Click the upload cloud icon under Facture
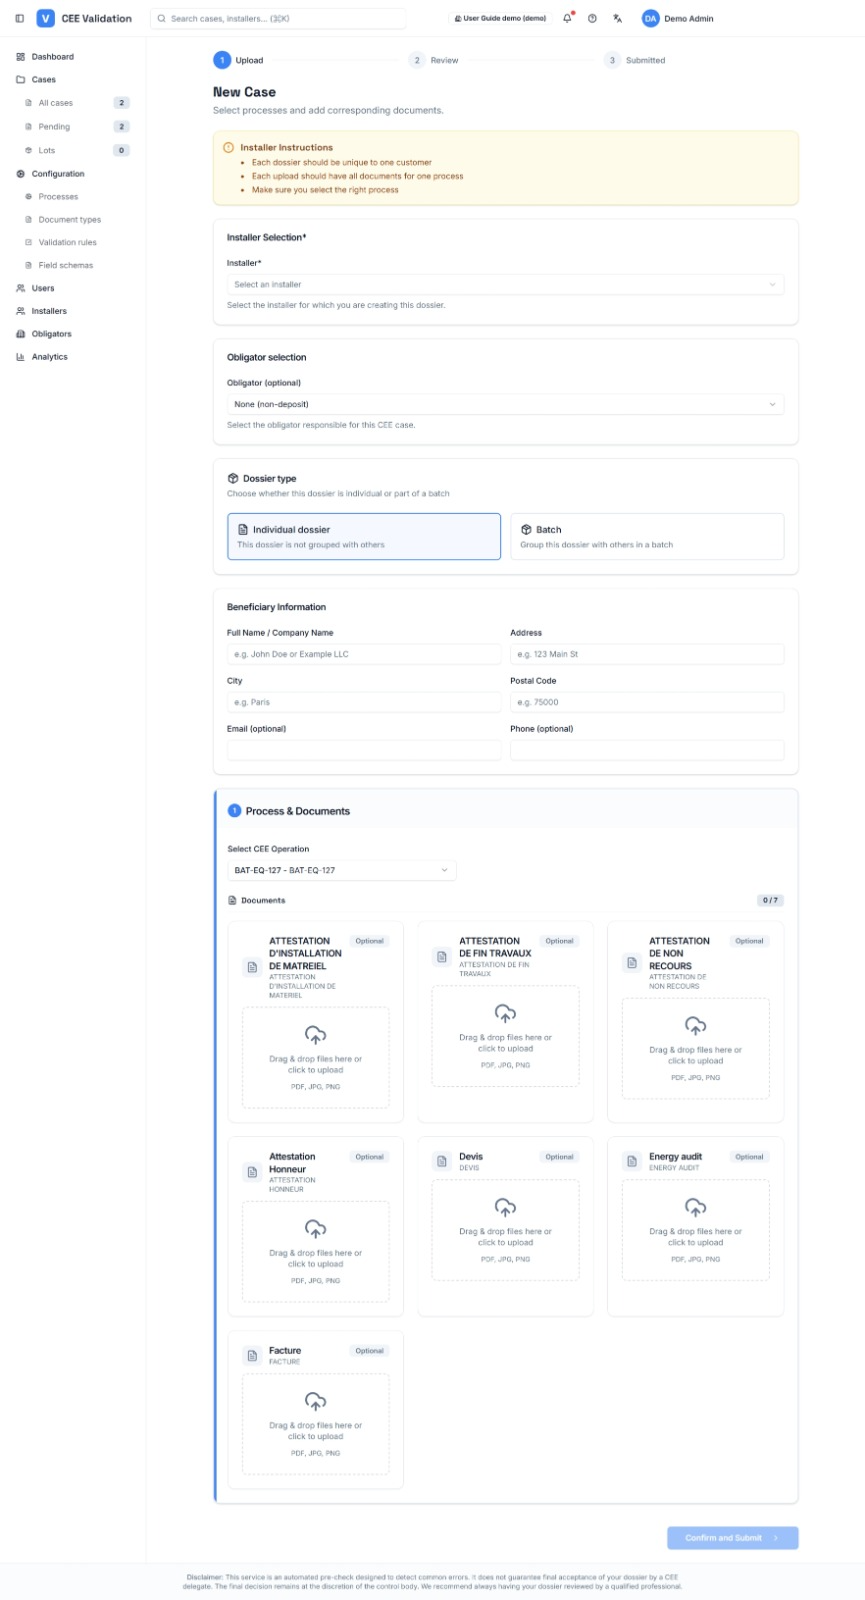This screenshot has height=1600, width=865. click(316, 1401)
